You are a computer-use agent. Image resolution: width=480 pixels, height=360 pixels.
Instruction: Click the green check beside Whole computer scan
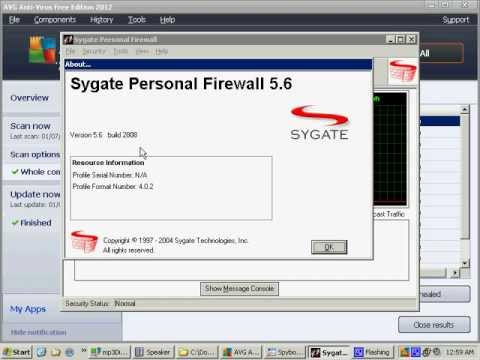(15, 172)
